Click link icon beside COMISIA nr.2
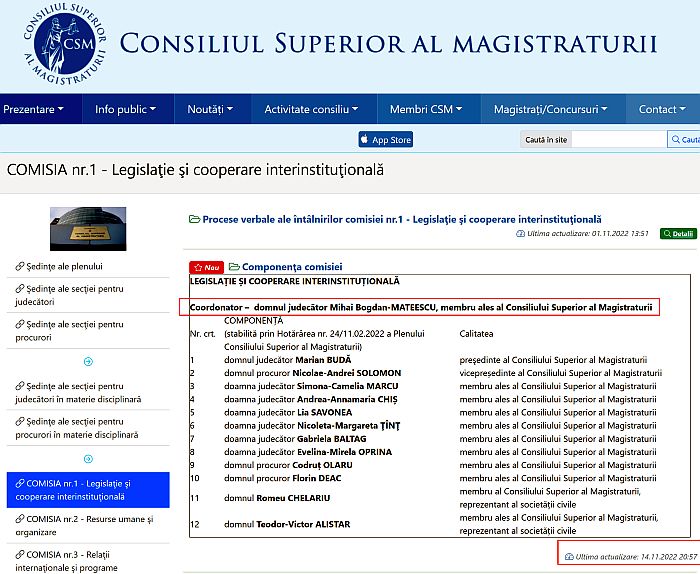 [x=20, y=519]
